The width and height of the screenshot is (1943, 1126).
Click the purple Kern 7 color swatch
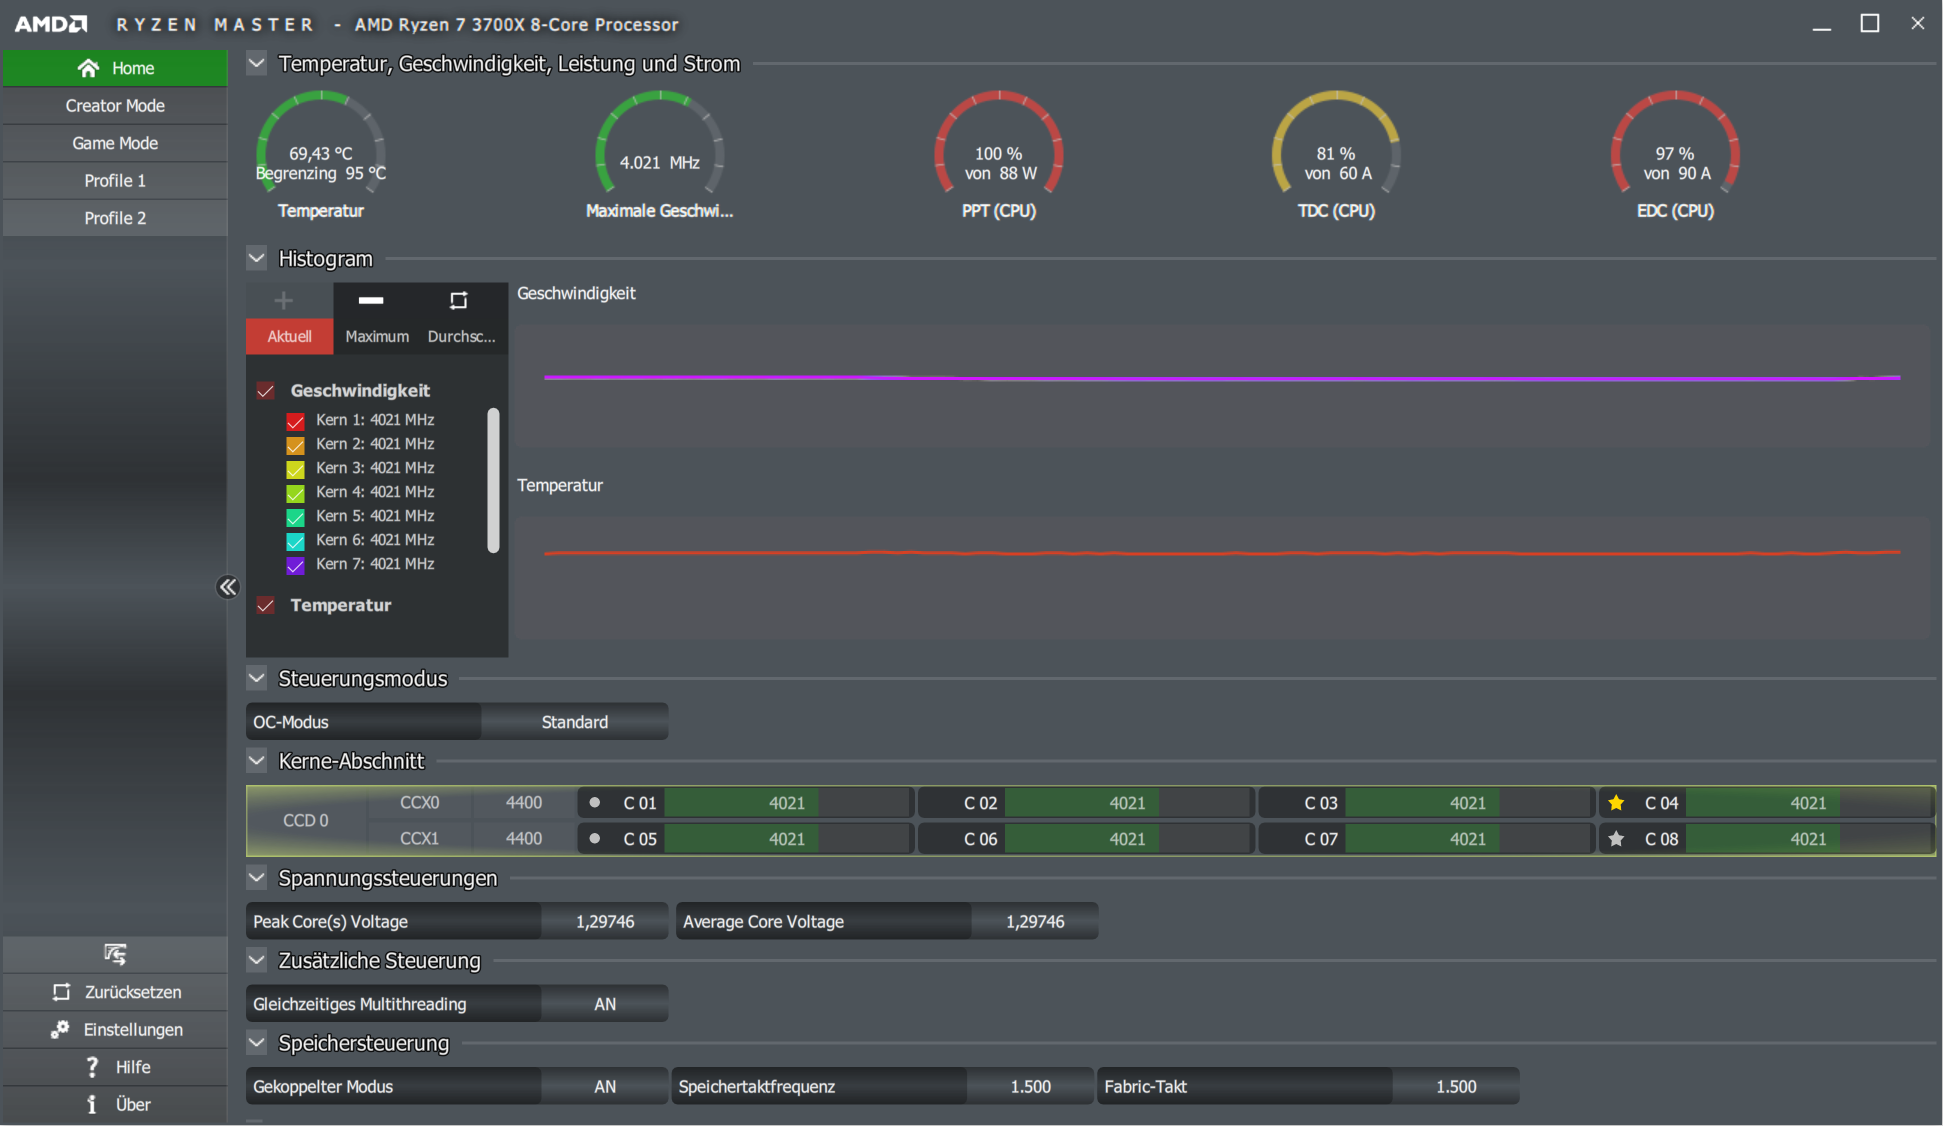click(x=295, y=565)
